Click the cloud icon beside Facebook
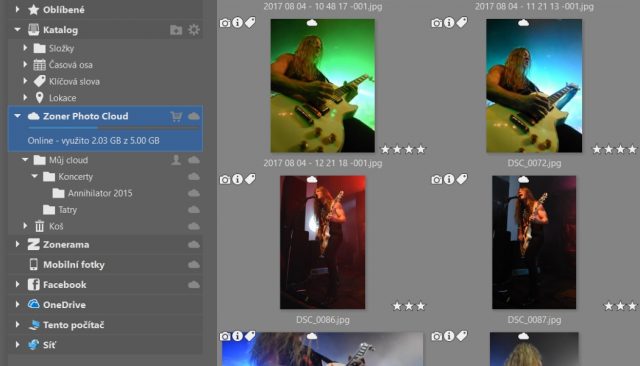 pos(194,285)
